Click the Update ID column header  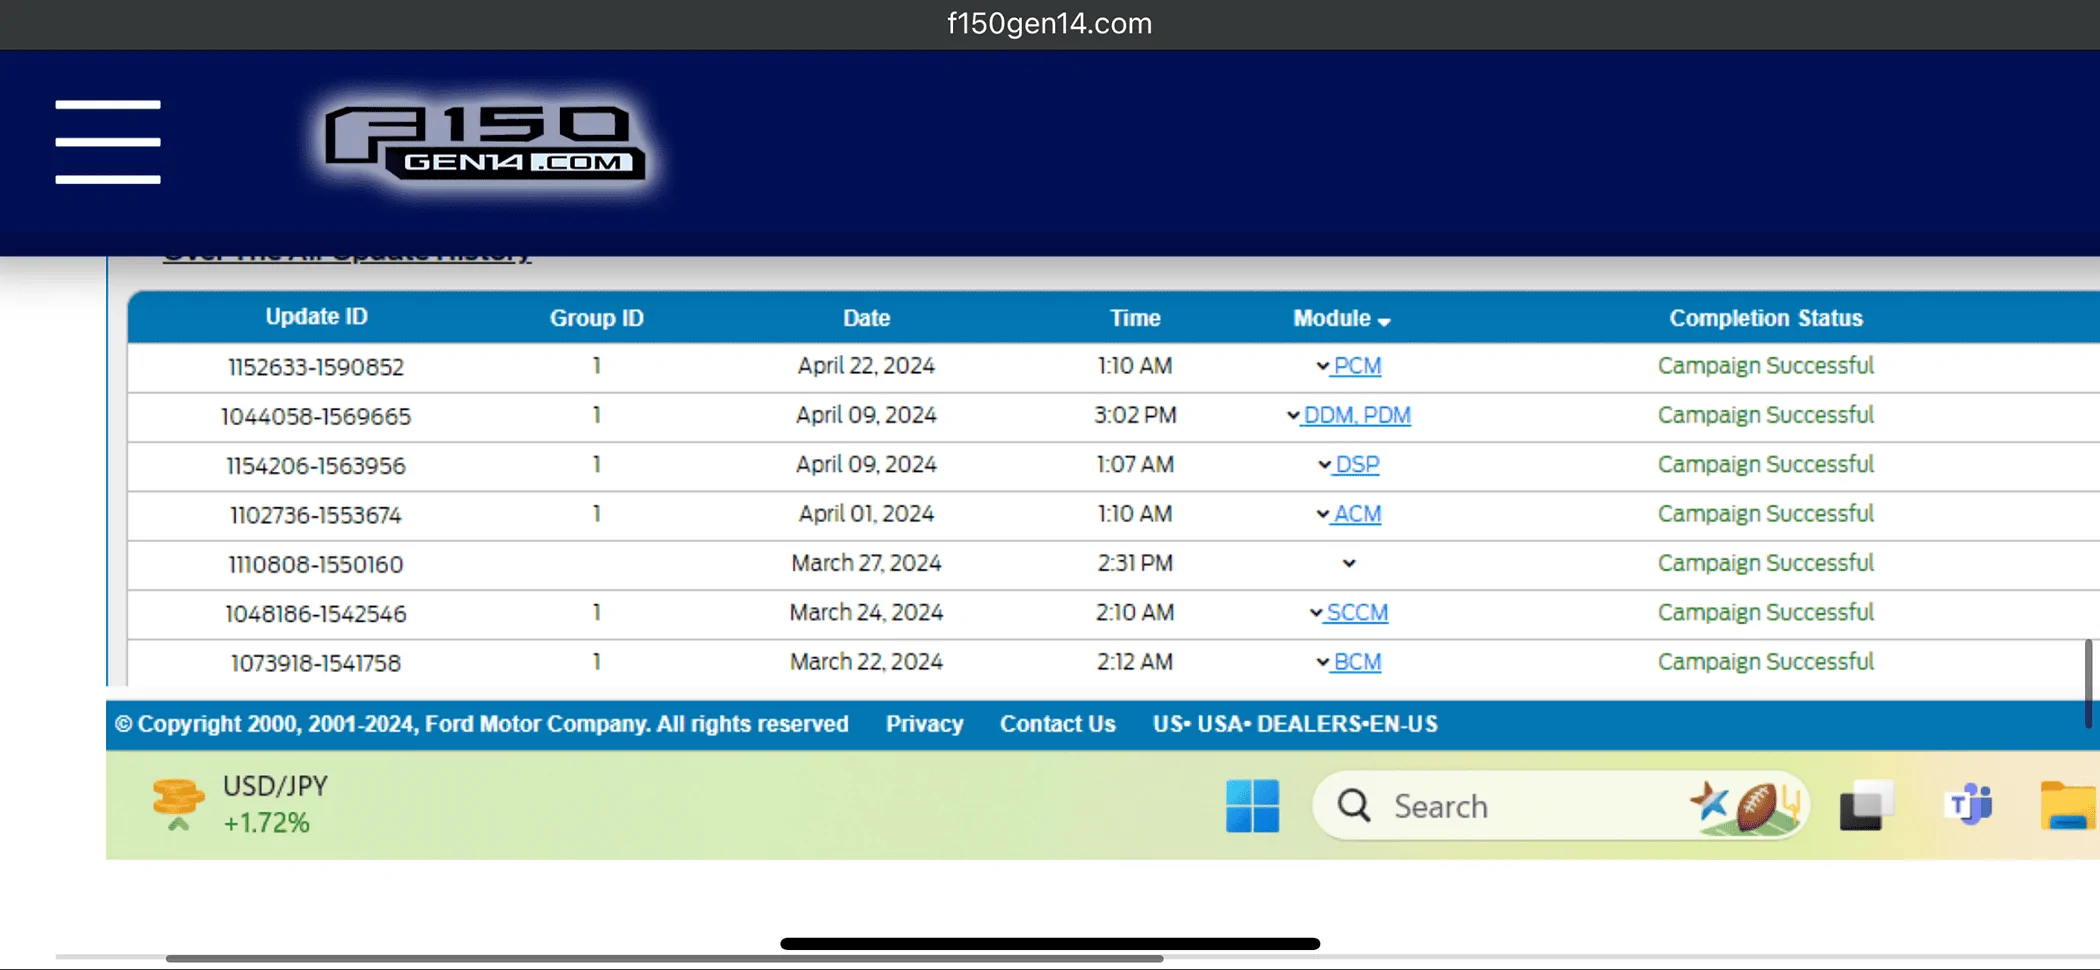click(316, 317)
